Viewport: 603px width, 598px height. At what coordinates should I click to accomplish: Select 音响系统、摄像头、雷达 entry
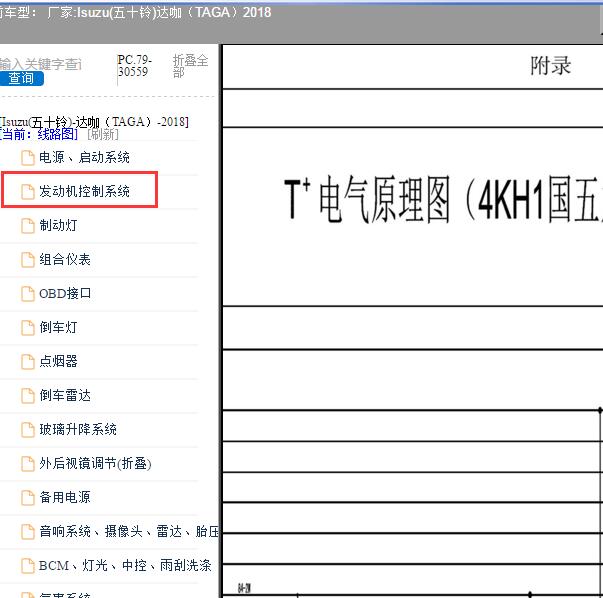129,531
